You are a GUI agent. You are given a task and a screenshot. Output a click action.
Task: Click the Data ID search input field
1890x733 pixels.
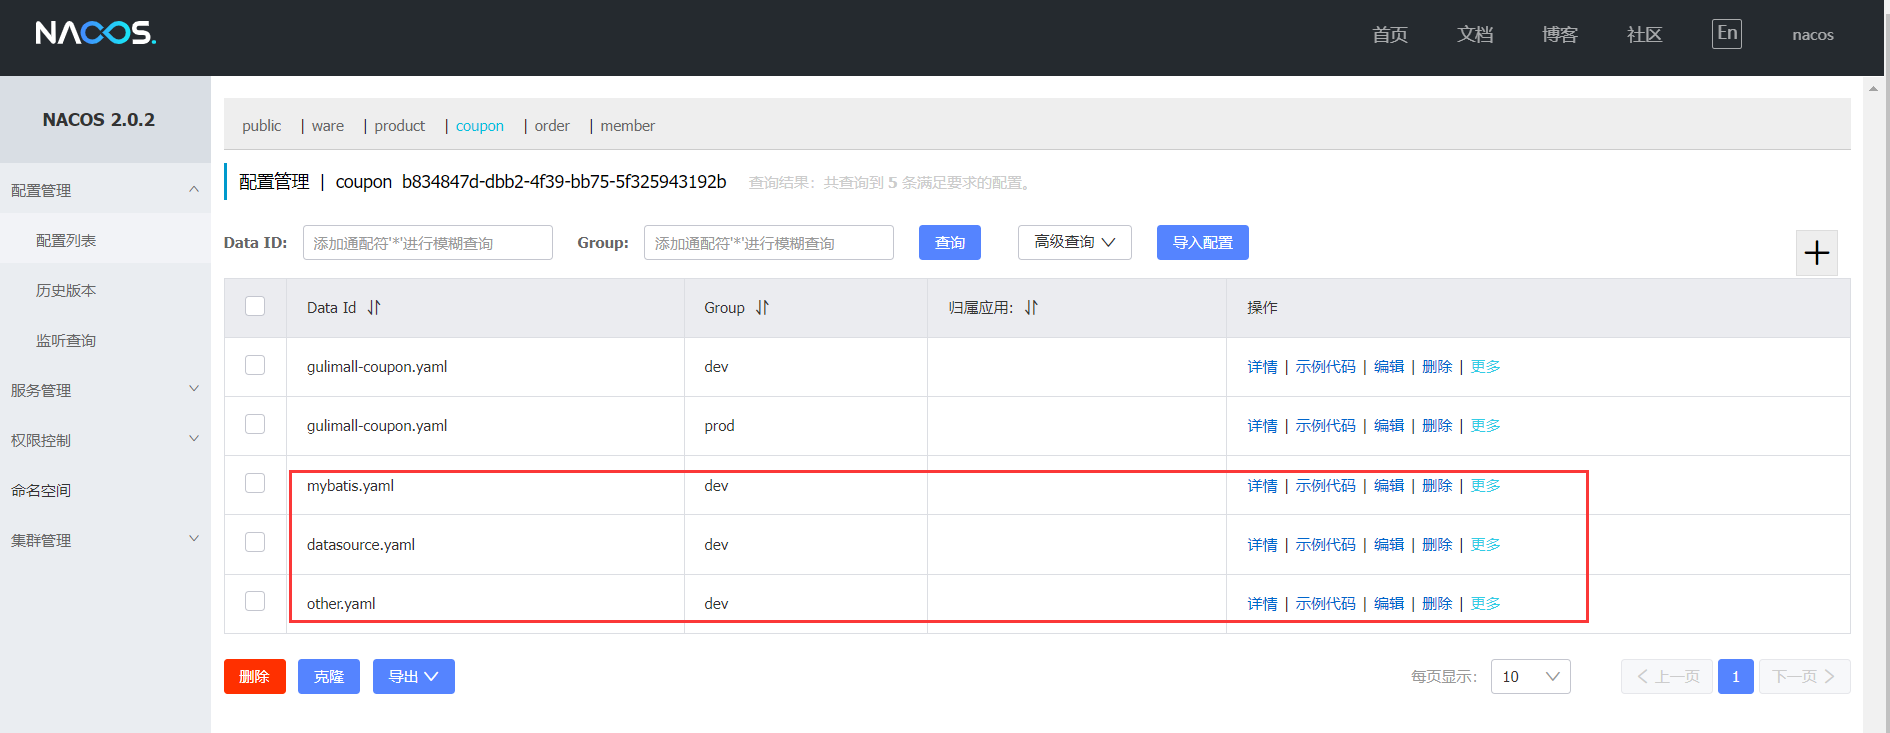tap(427, 243)
